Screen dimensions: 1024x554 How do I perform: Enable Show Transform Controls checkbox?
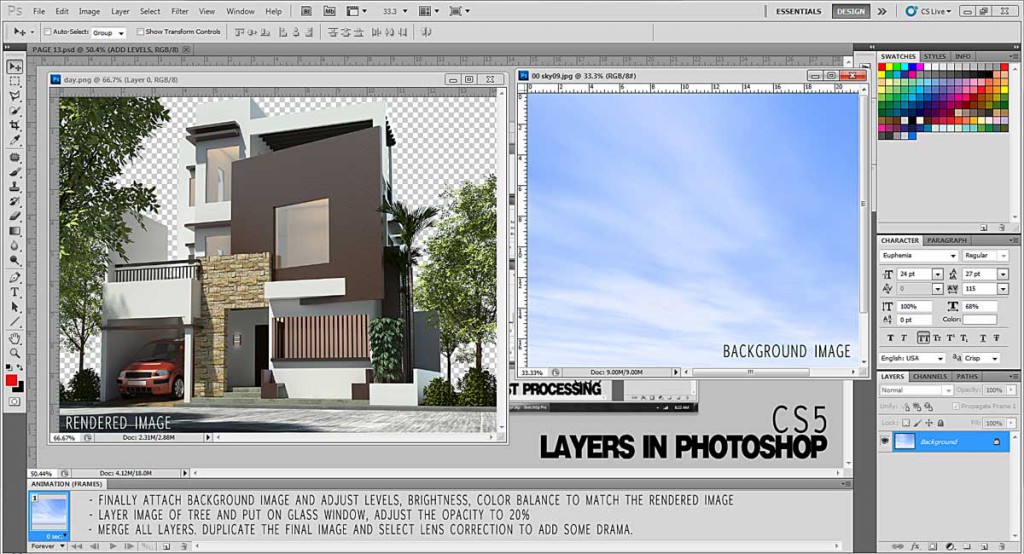[x=140, y=31]
